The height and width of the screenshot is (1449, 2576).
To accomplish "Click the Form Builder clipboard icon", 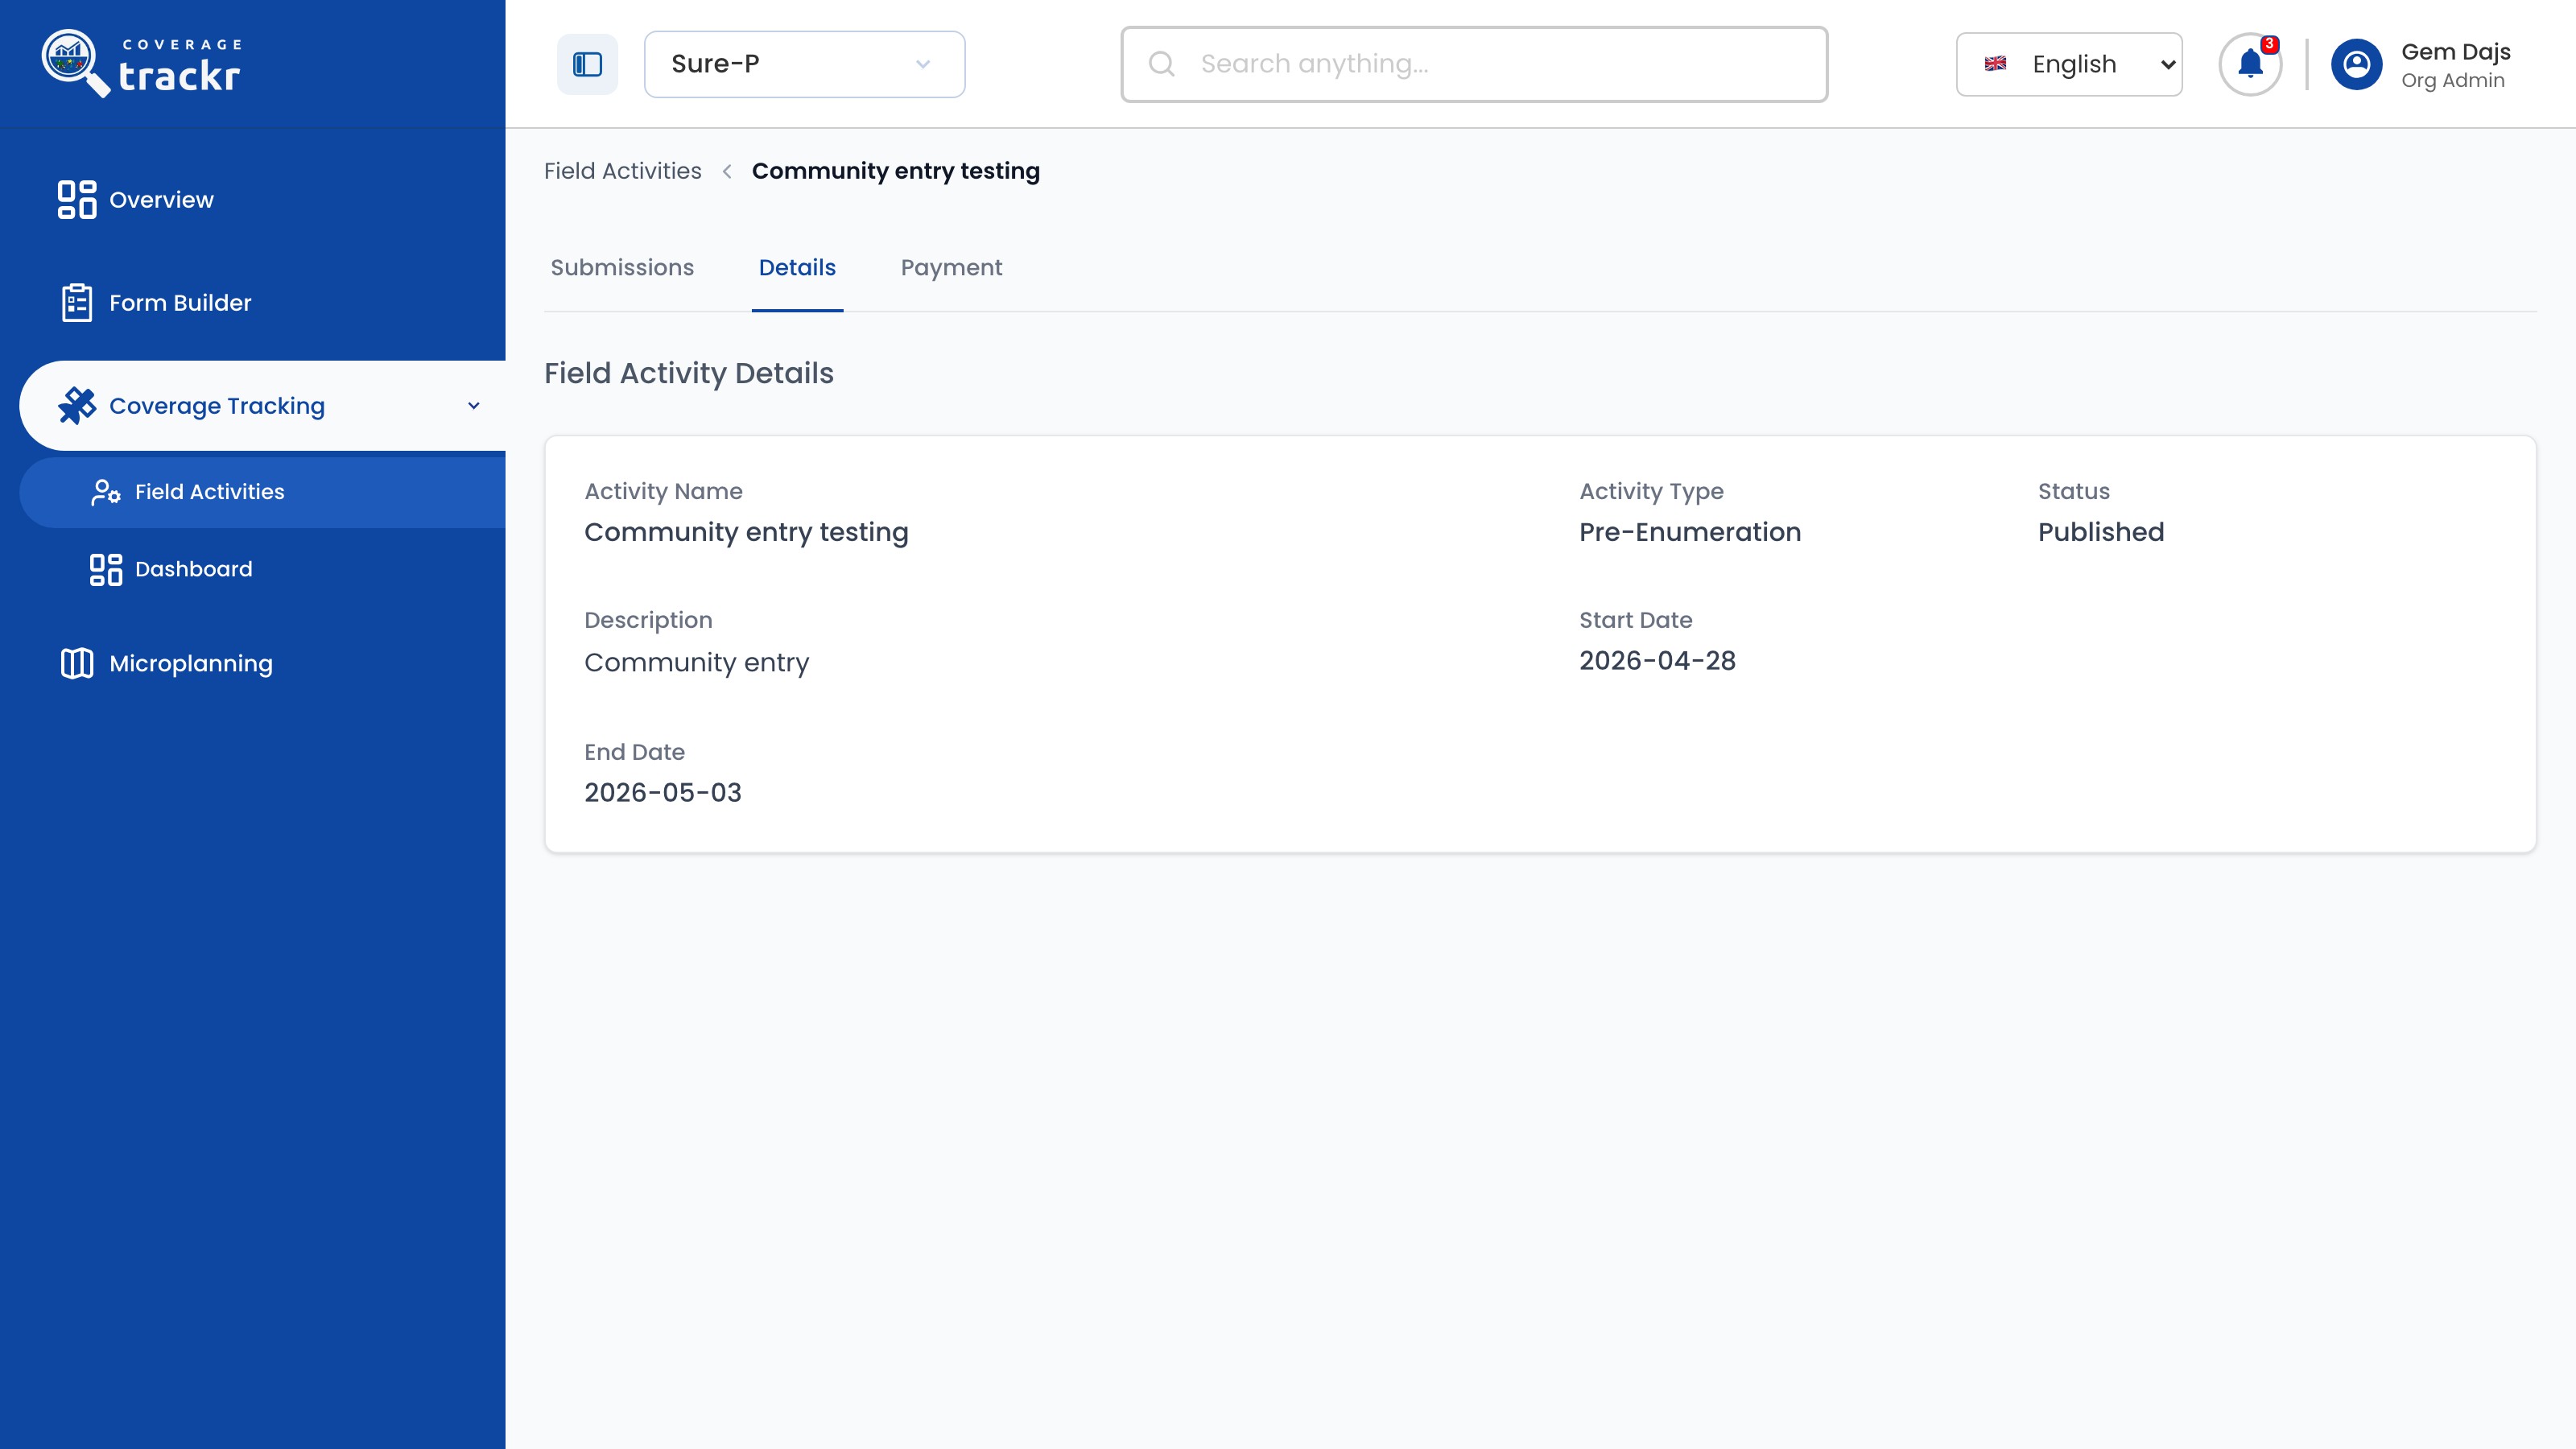I will pyautogui.click(x=77, y=303).
